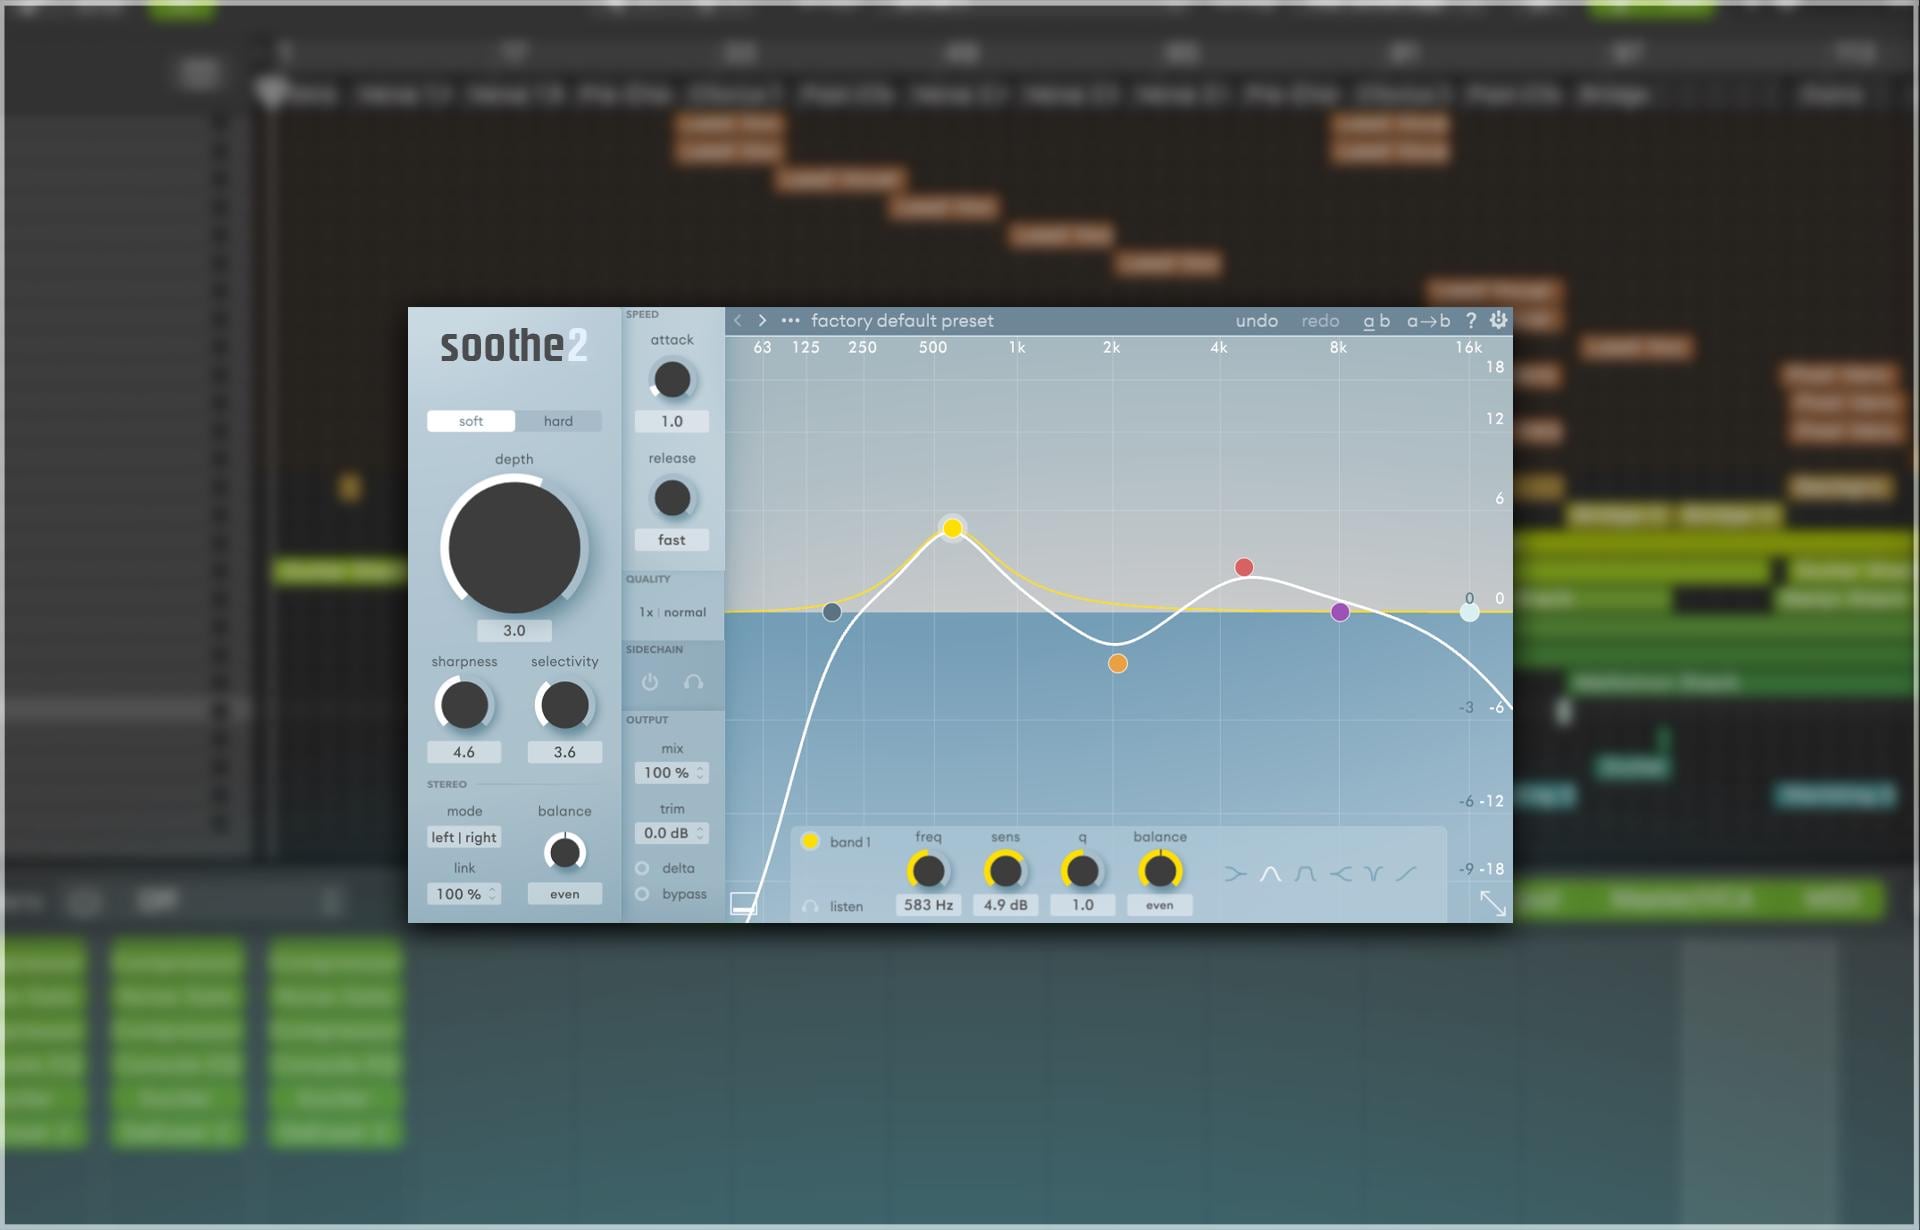Toggle the sidechain power icon

650,682
